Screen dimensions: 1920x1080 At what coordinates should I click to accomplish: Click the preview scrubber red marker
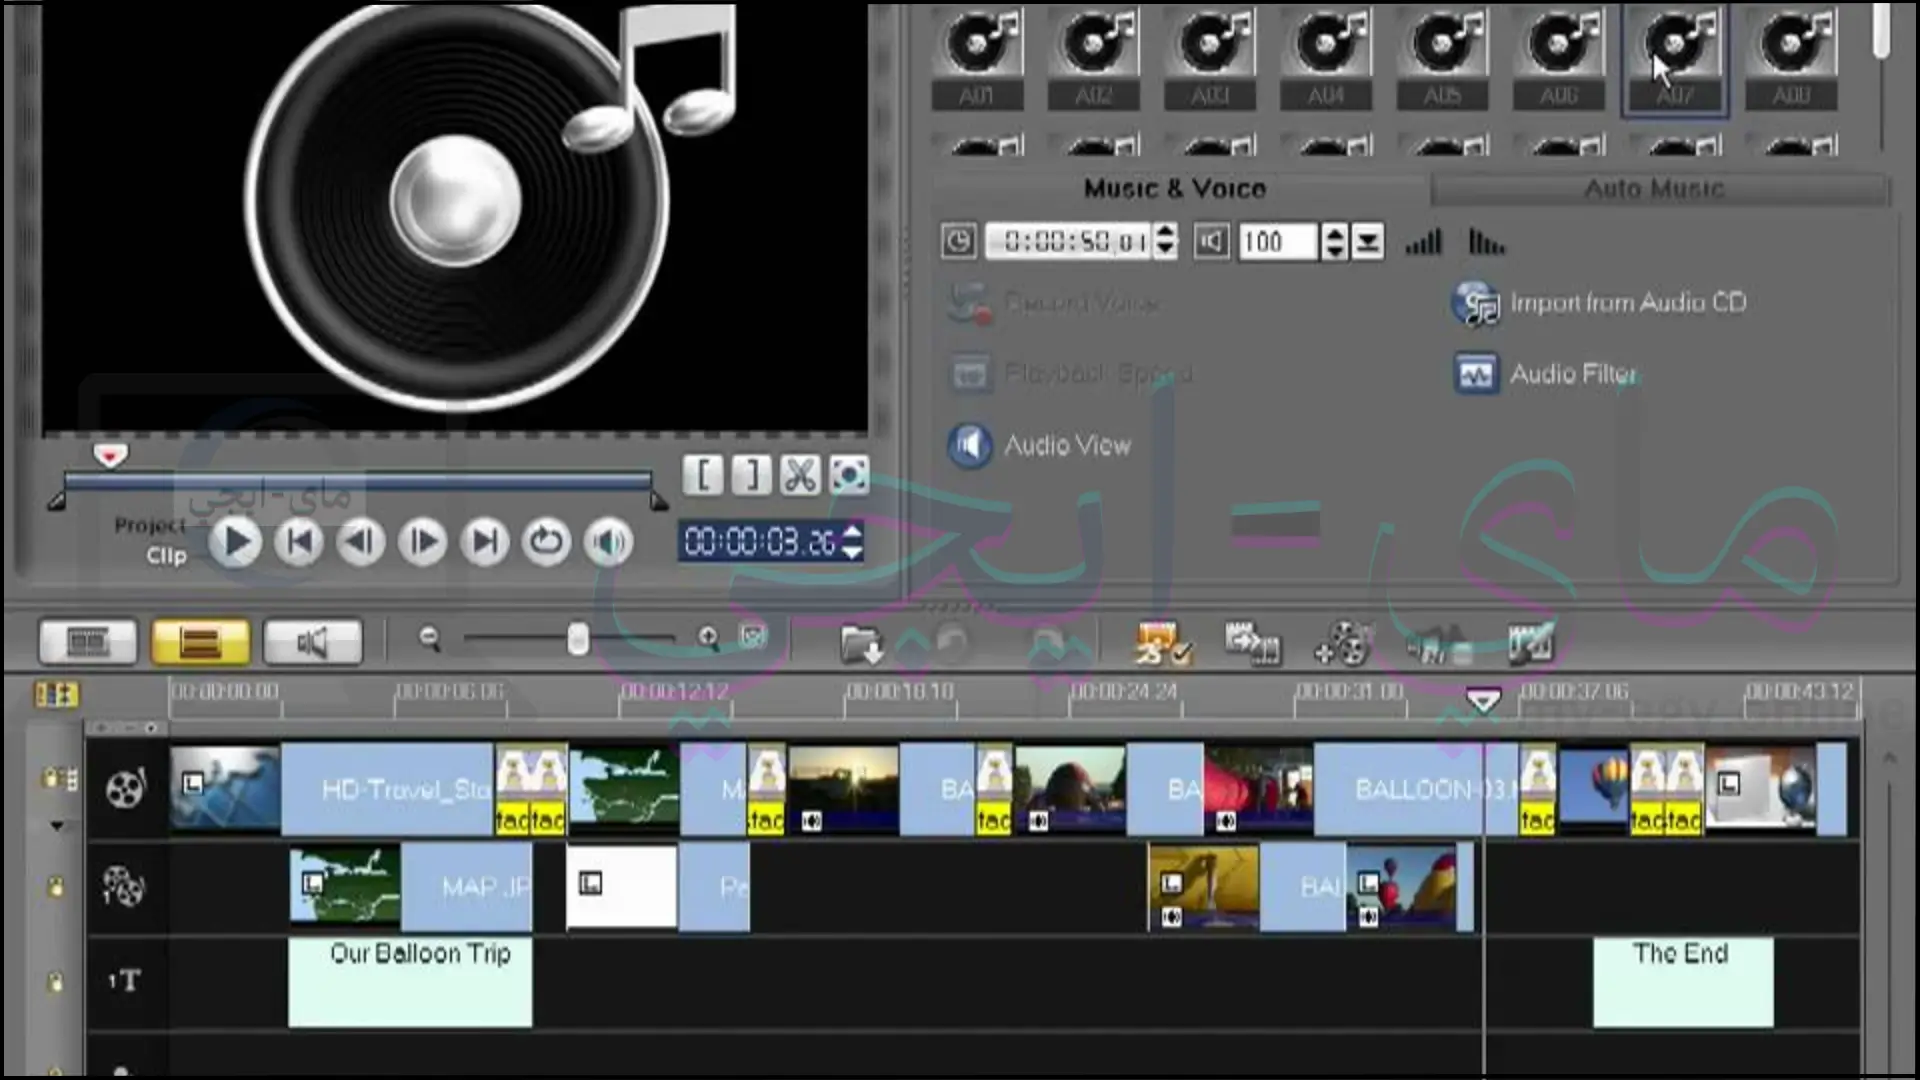pyautogui.click(x=110, y=456)
